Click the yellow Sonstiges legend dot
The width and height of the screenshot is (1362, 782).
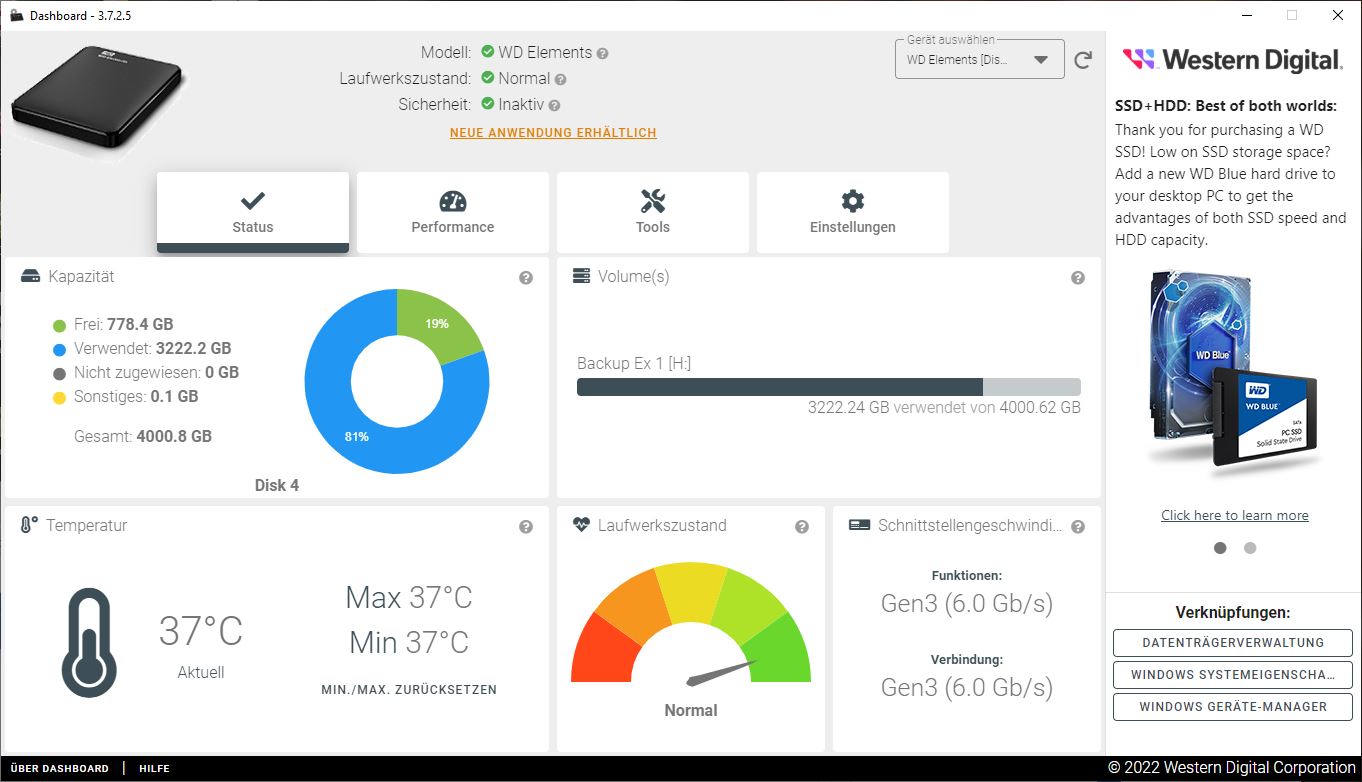click(59, 397)
